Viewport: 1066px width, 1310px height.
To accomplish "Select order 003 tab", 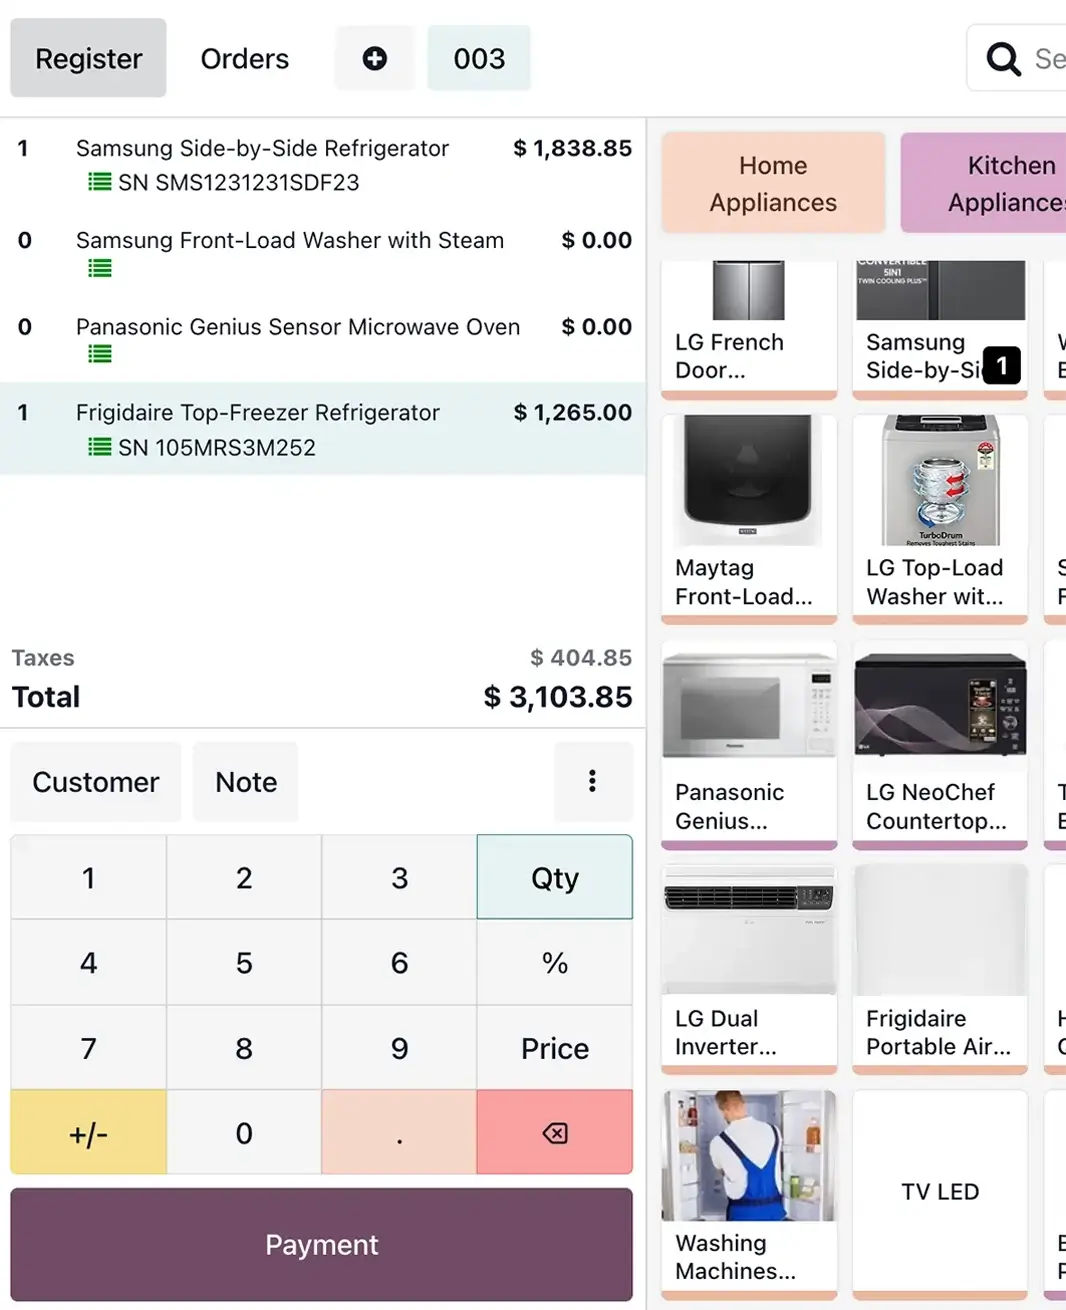I will coord(479,59).
